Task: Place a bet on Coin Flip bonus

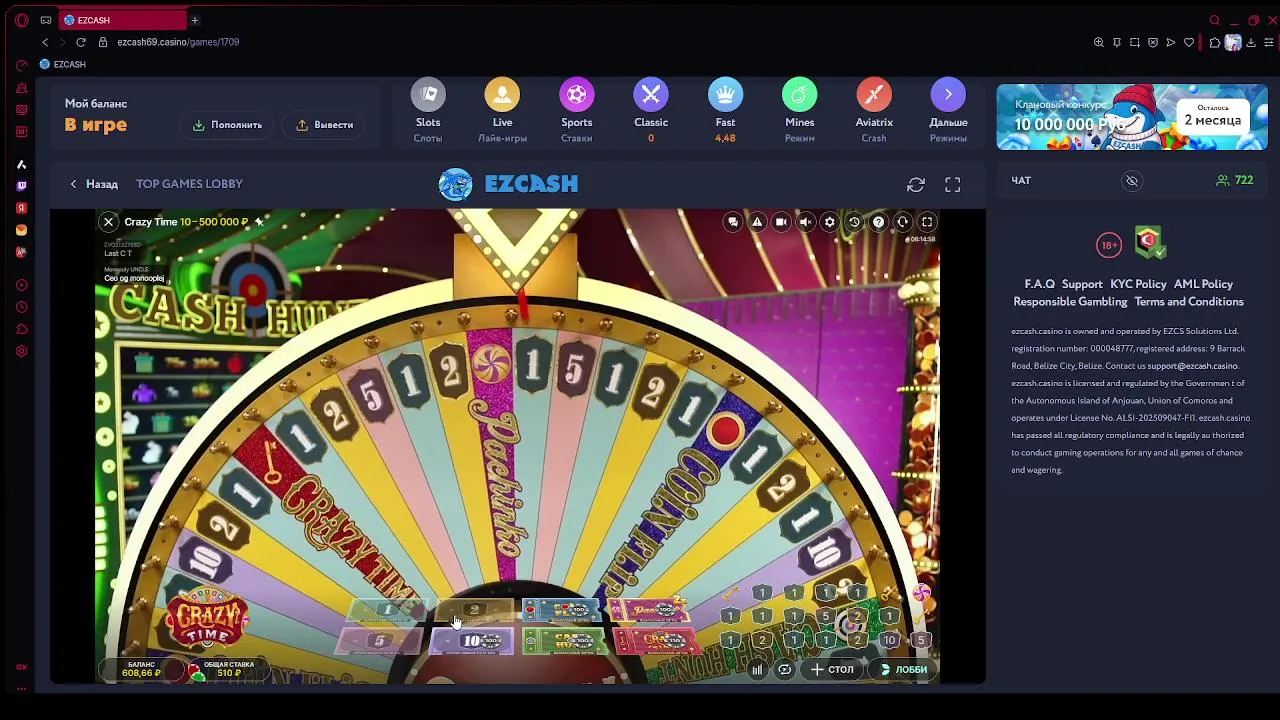Action: coord(561,610)
